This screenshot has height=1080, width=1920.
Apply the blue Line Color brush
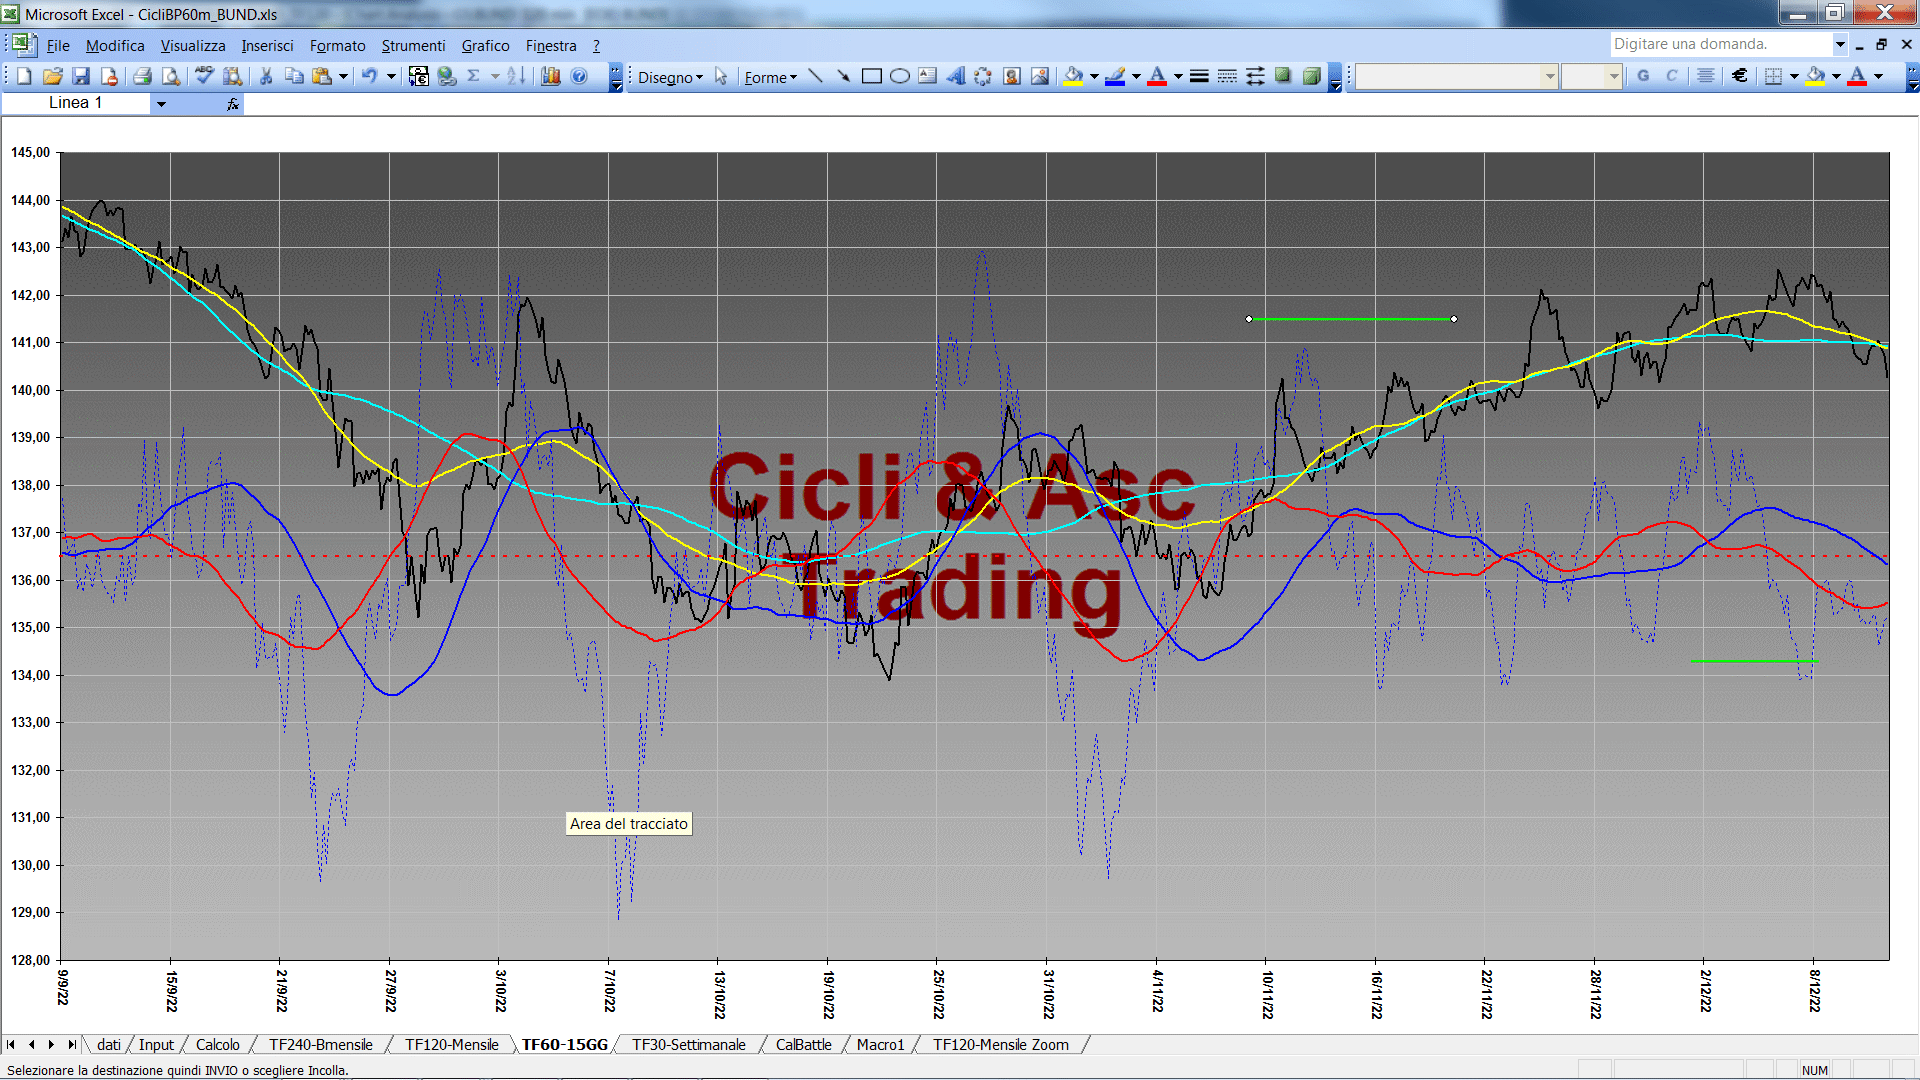point(1116,76)
